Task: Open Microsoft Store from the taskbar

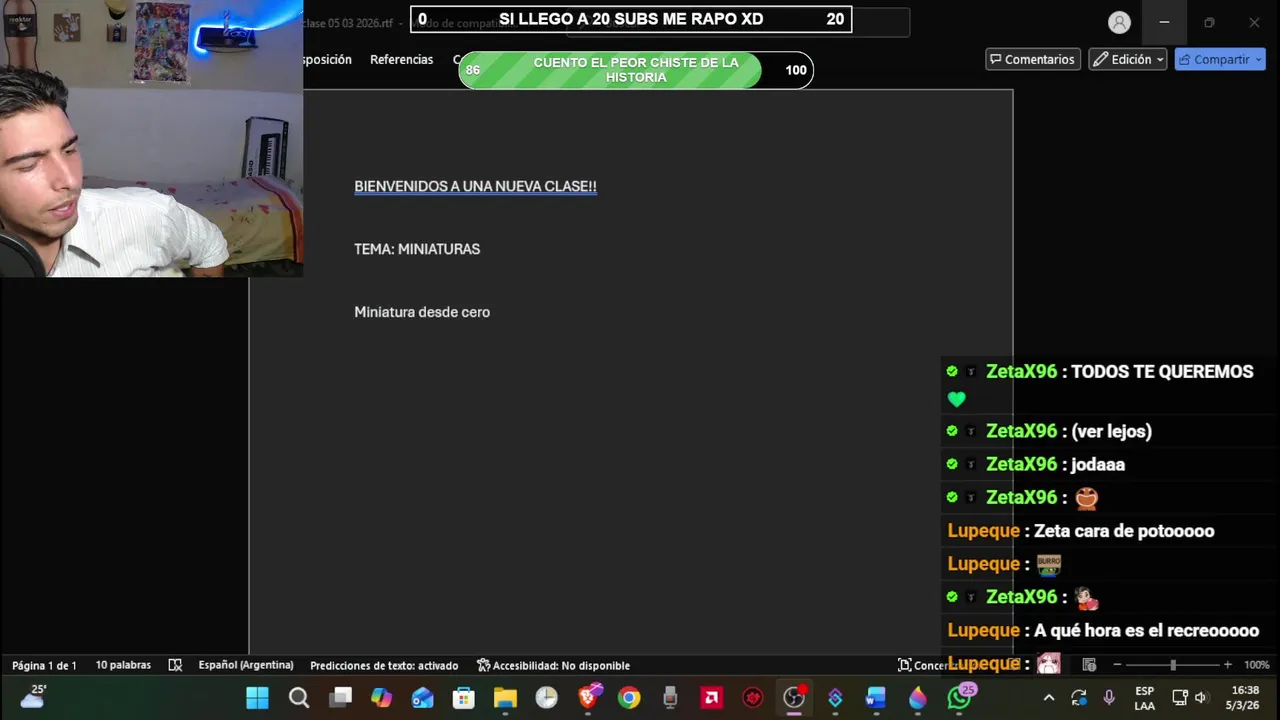Action: 463,698
